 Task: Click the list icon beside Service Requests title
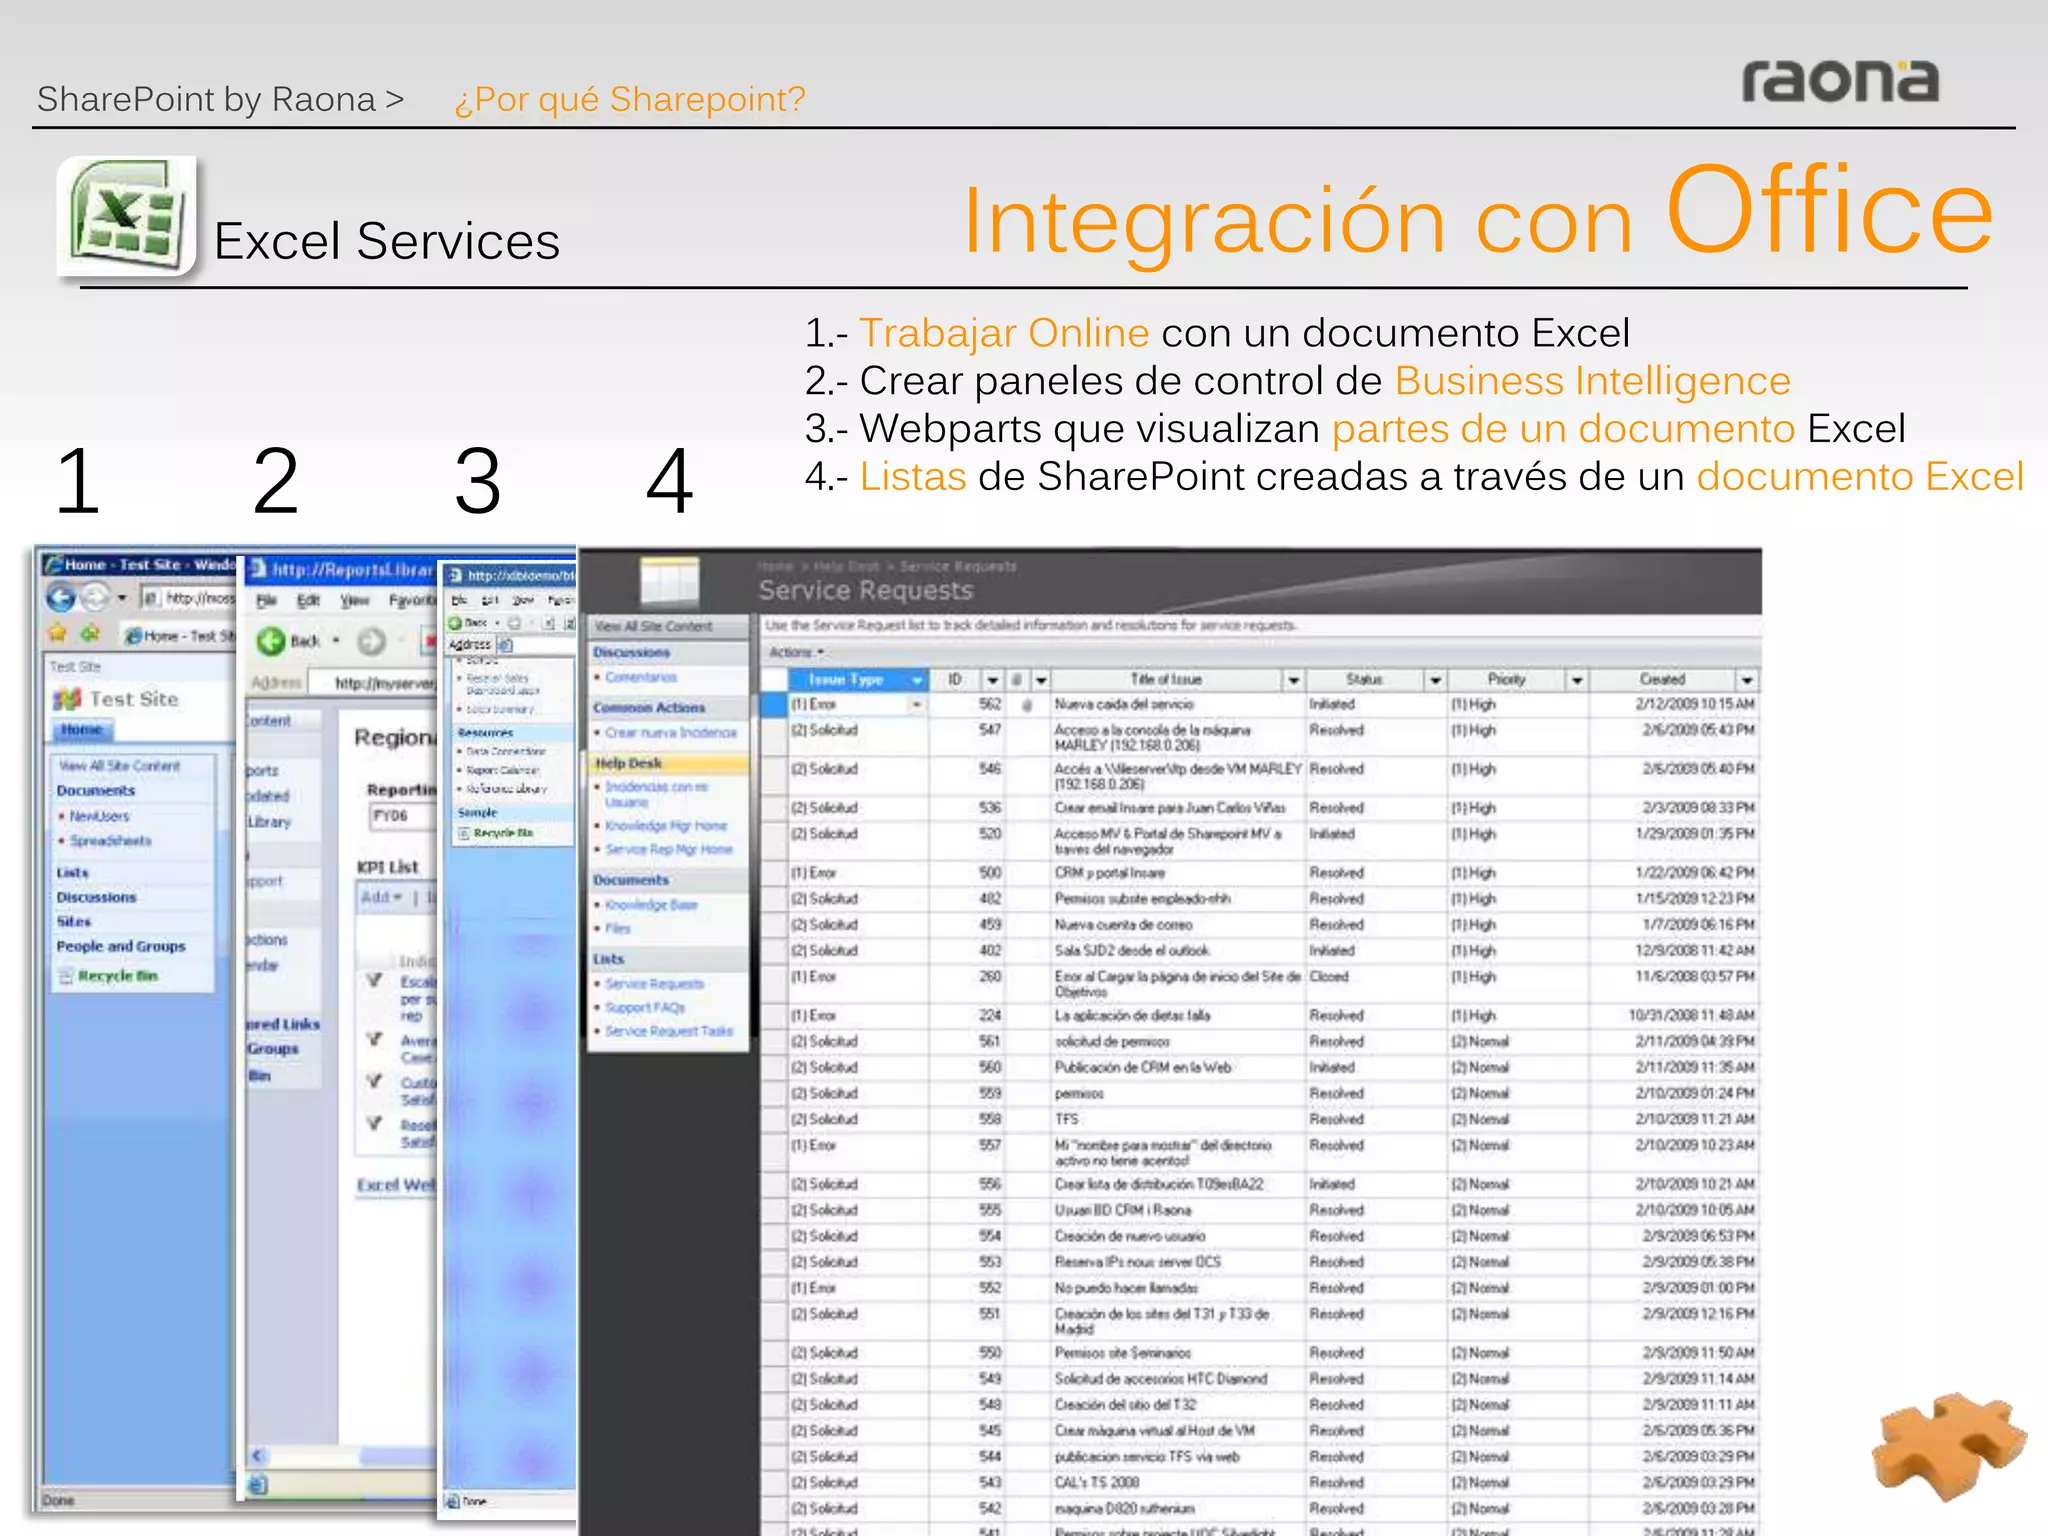[x=669, y=581]
